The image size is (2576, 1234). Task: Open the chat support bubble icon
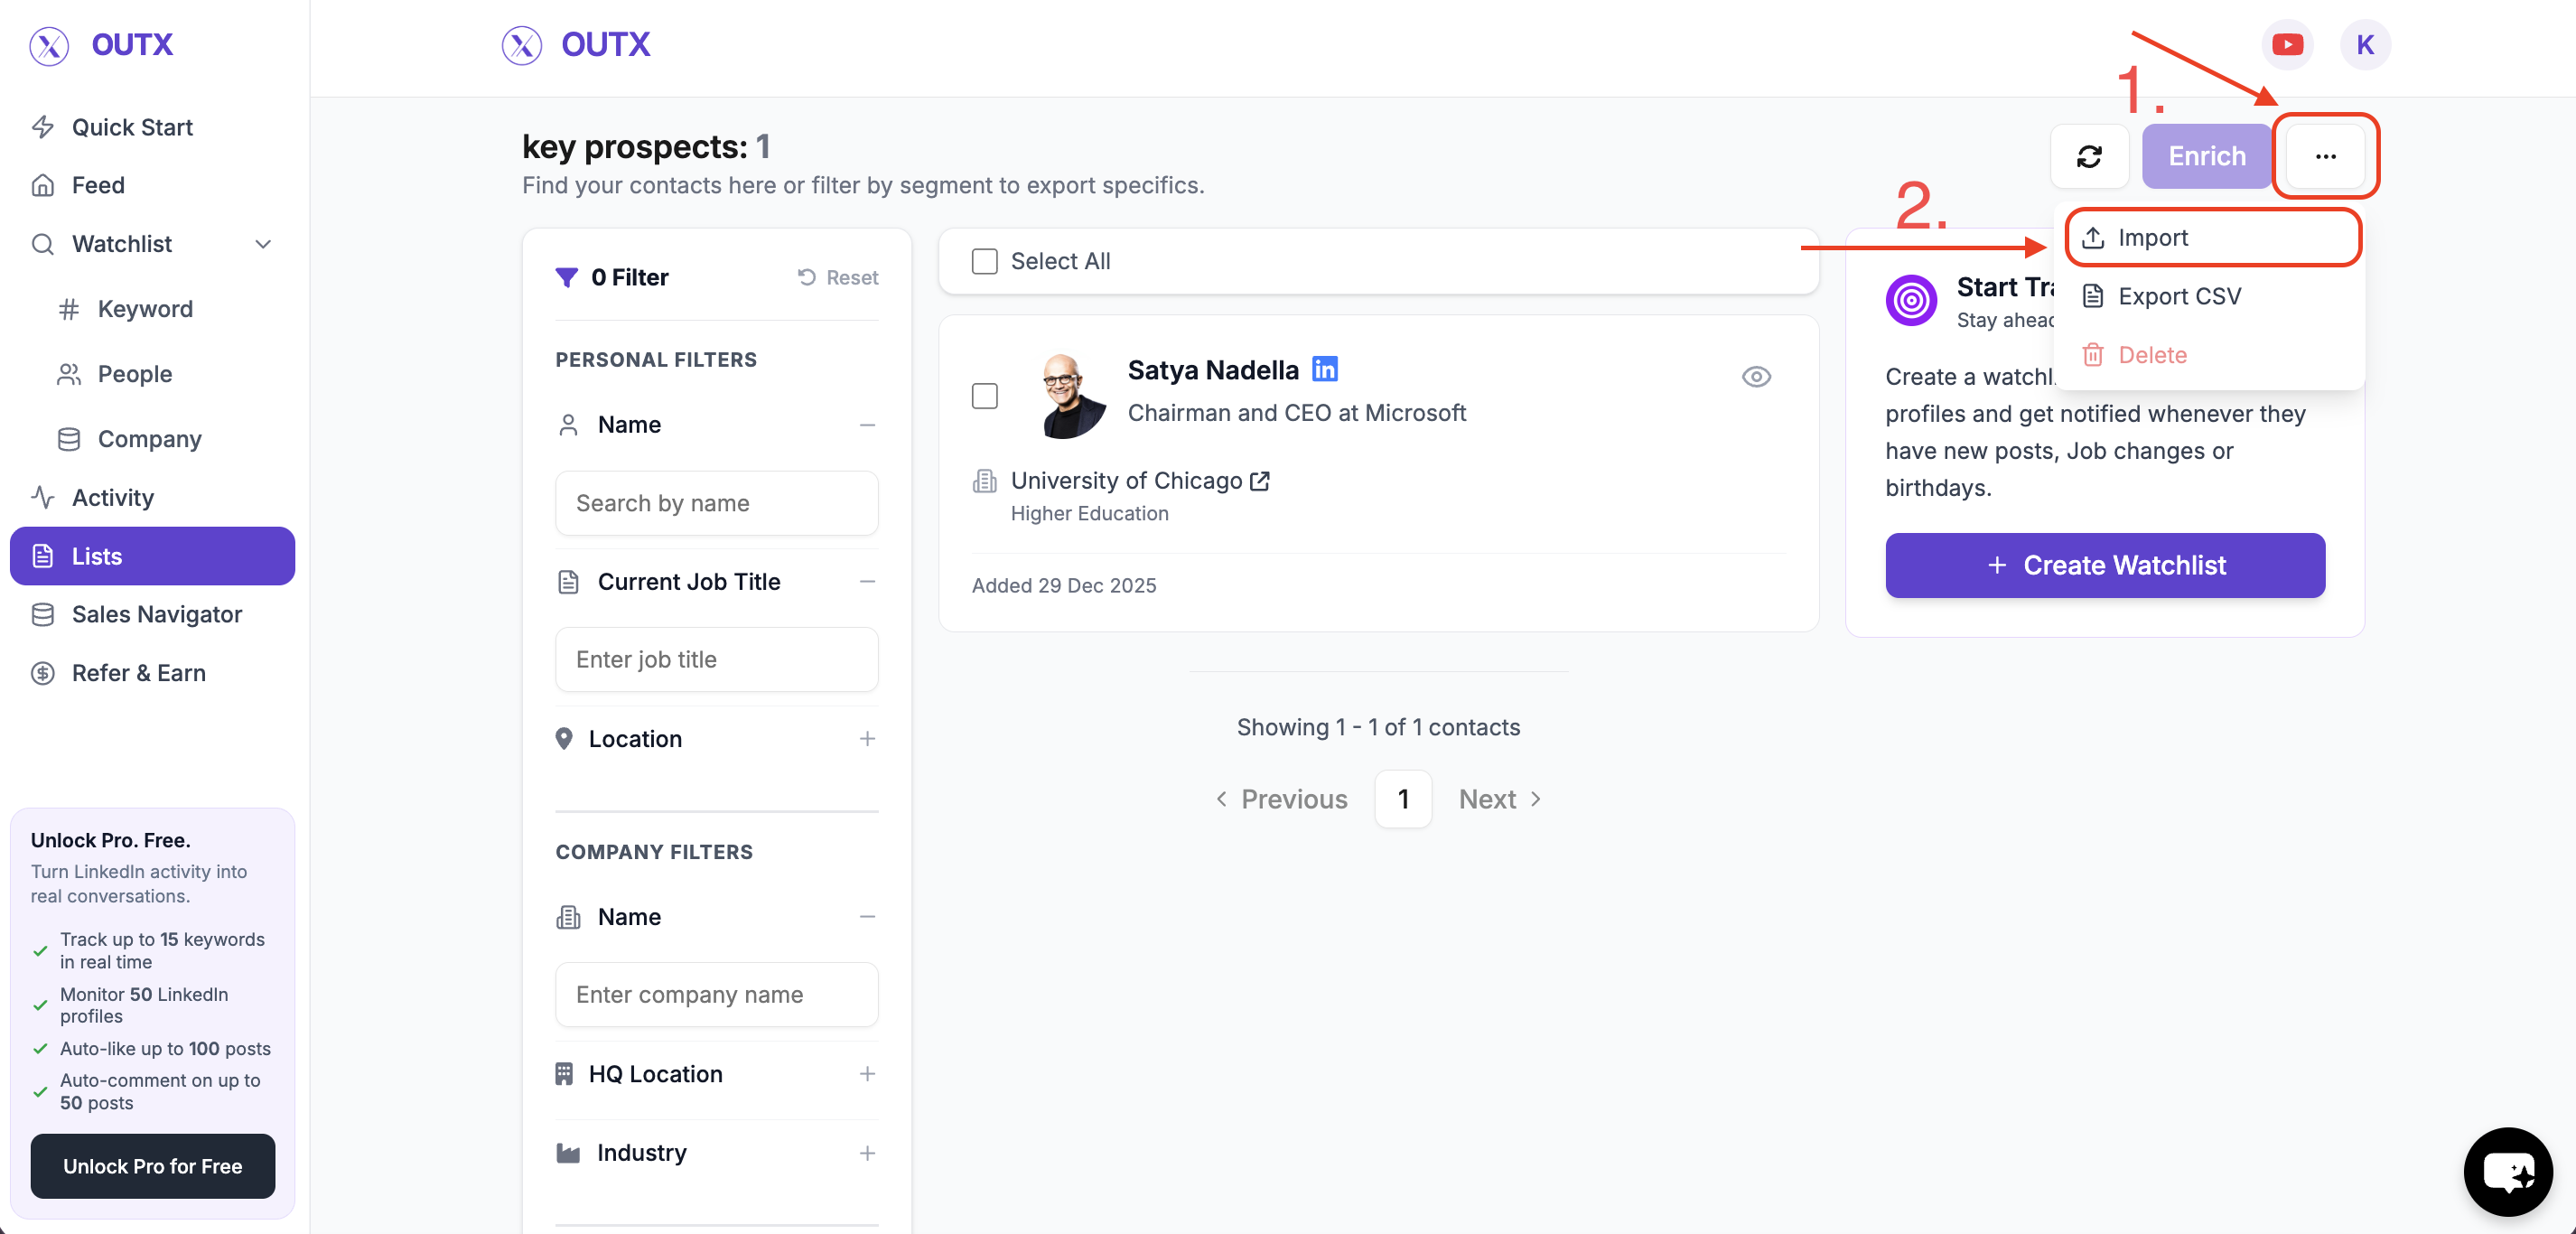pyautogui.click(x=2507, y=1171)
